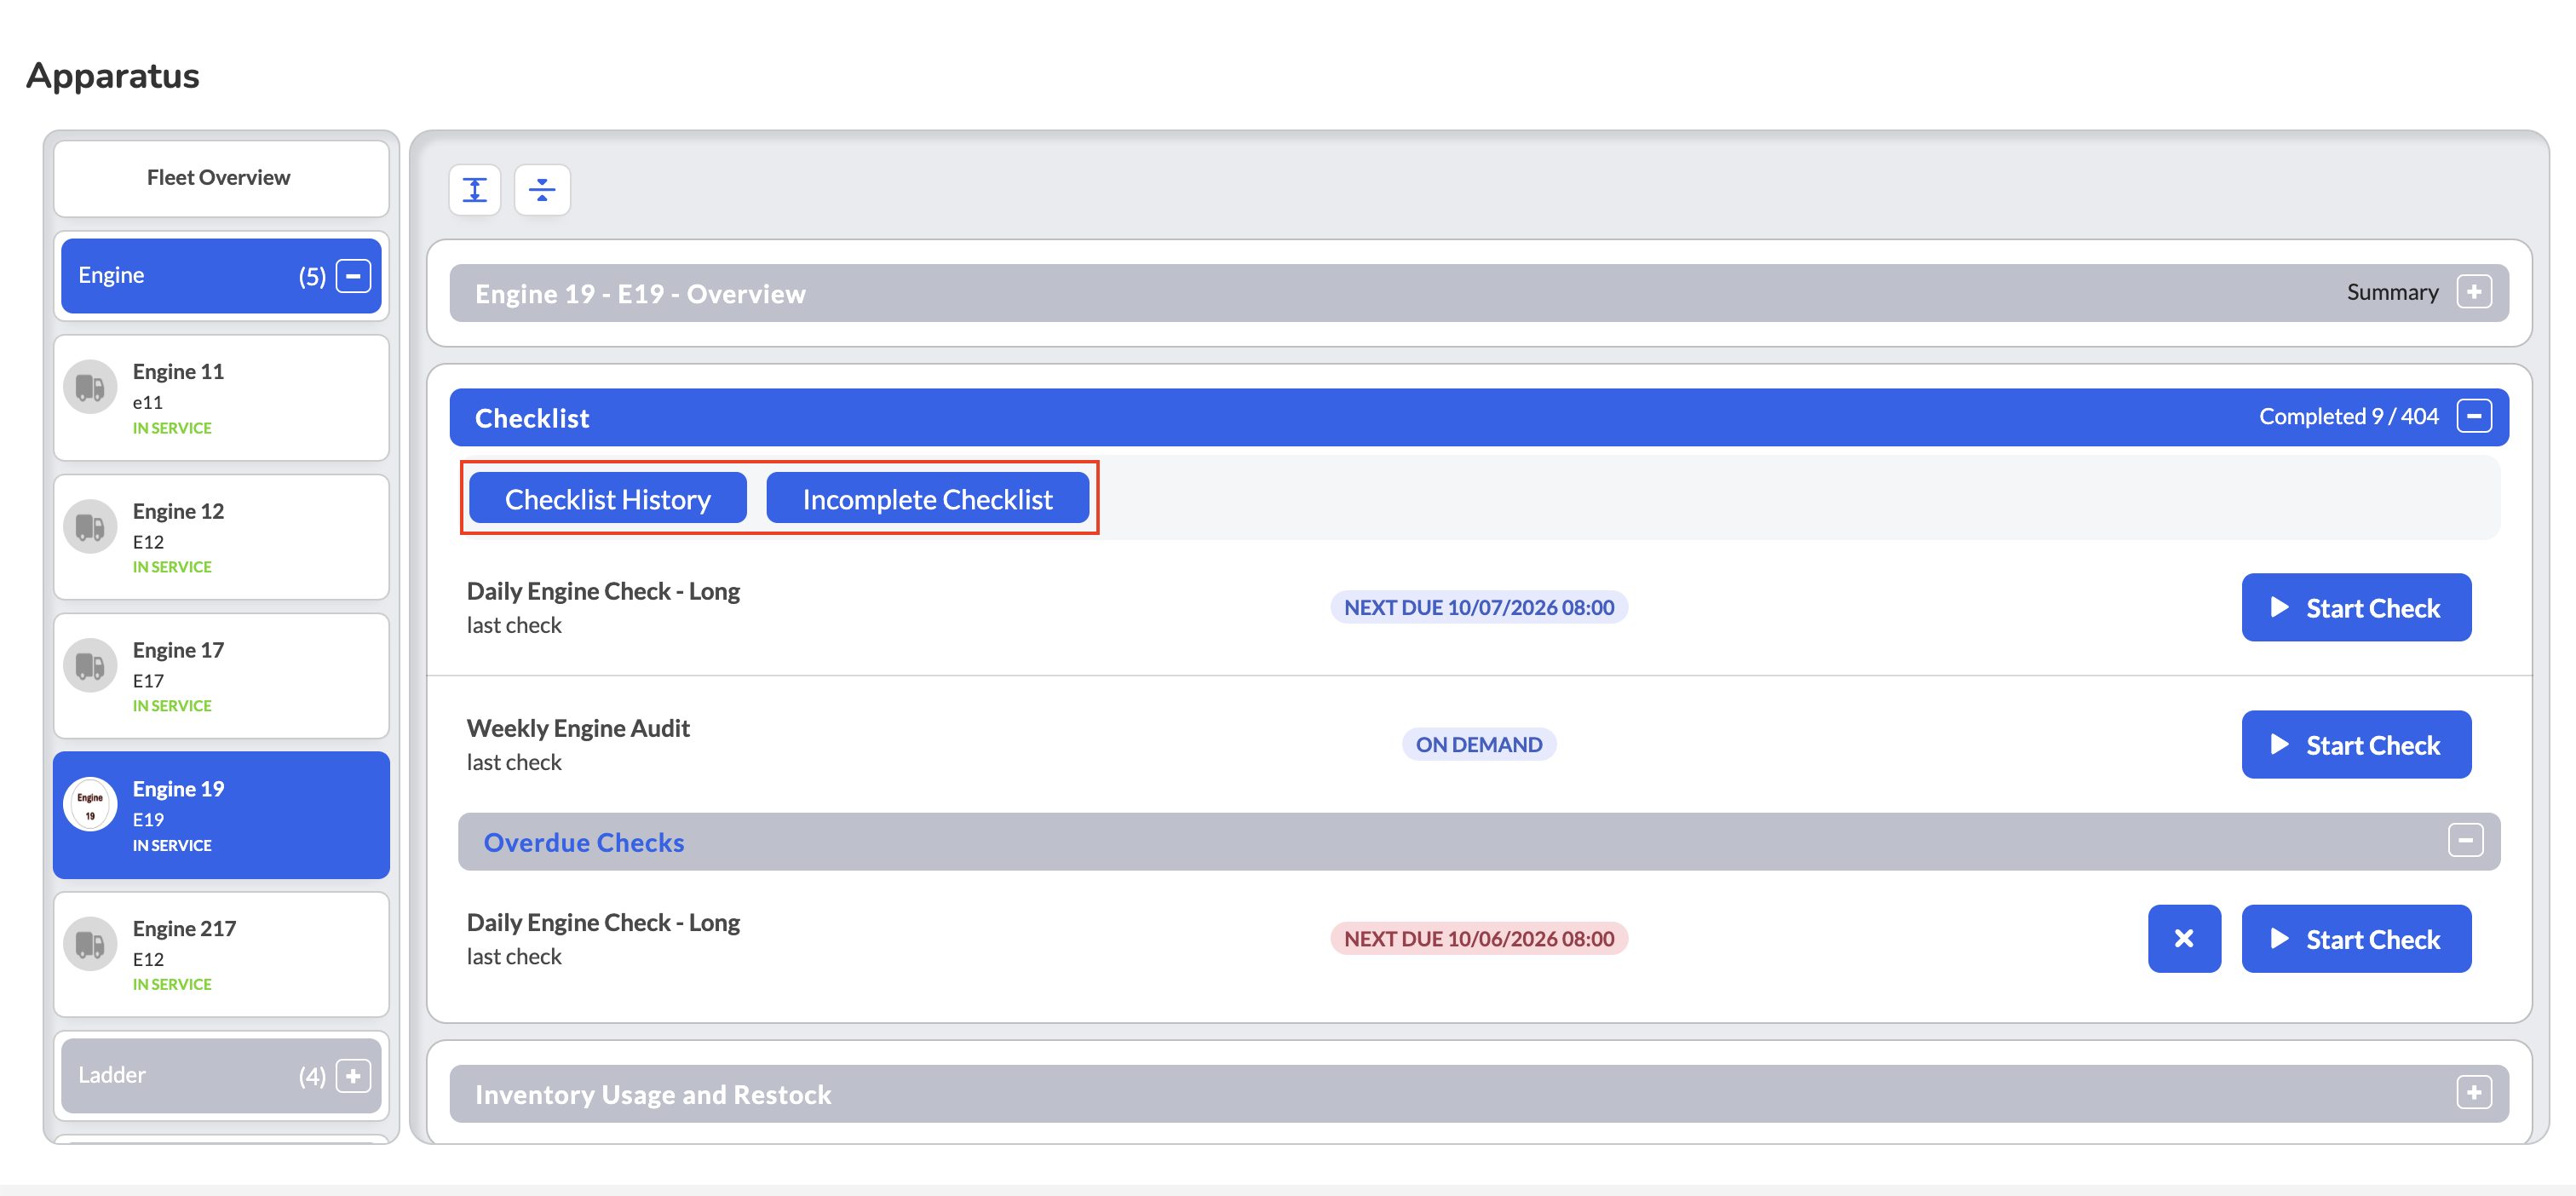The image size is (2576, 1196).
Task: Expand the Ladder group
Action: [x=353, y=1075]
